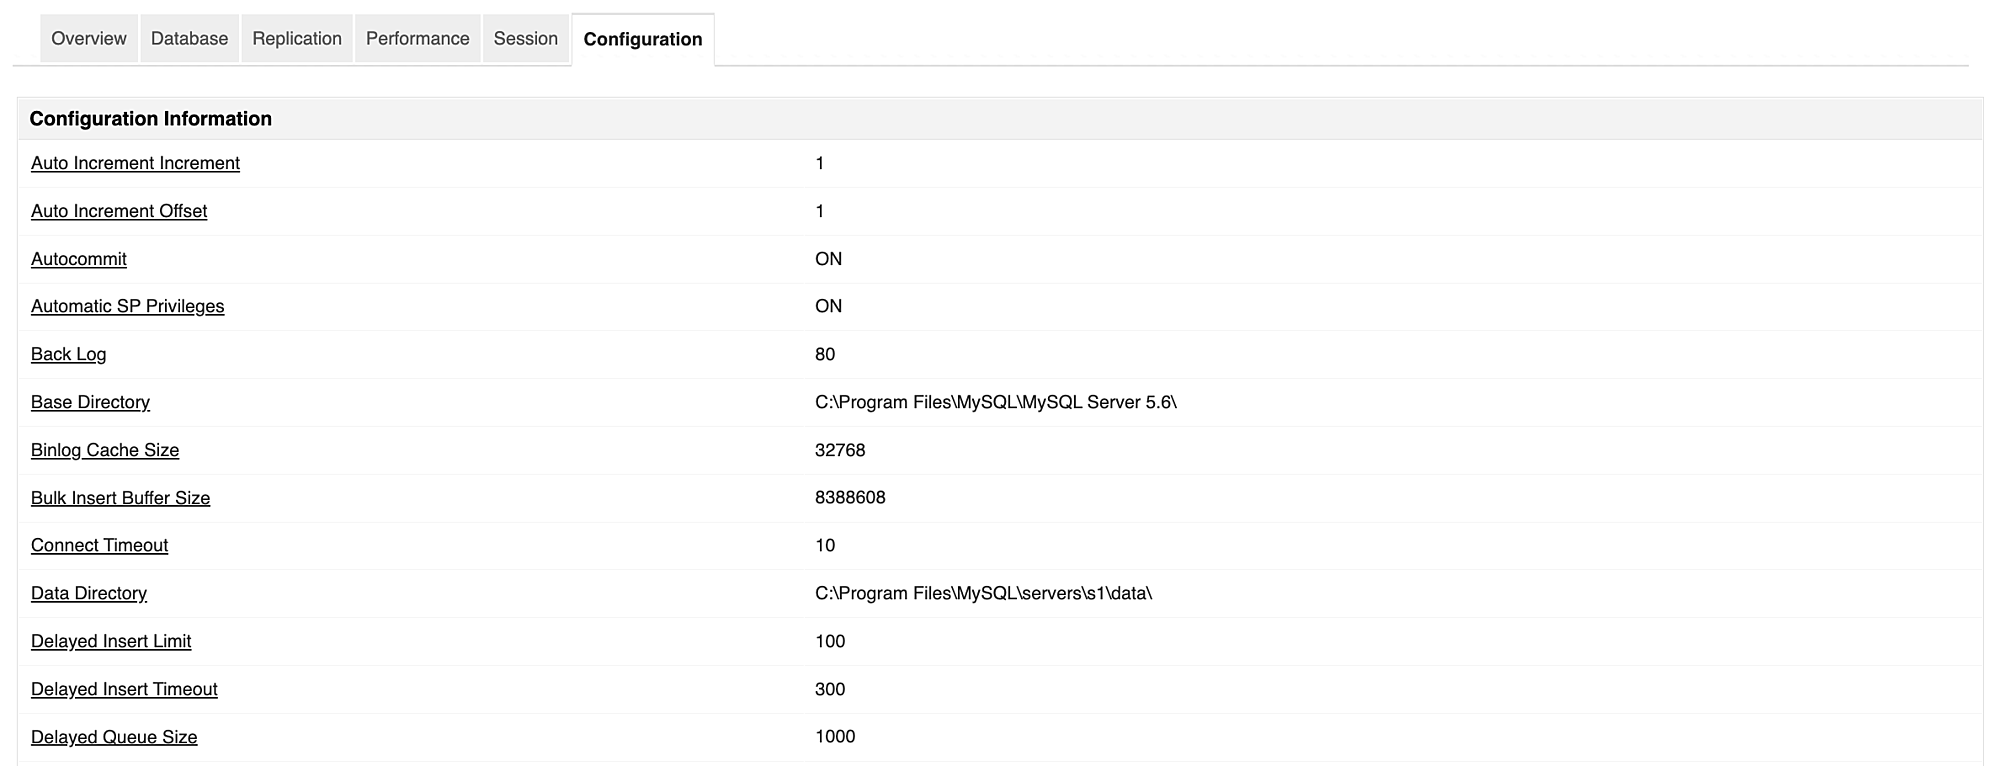Select the Replication tab

coord(297,39)
